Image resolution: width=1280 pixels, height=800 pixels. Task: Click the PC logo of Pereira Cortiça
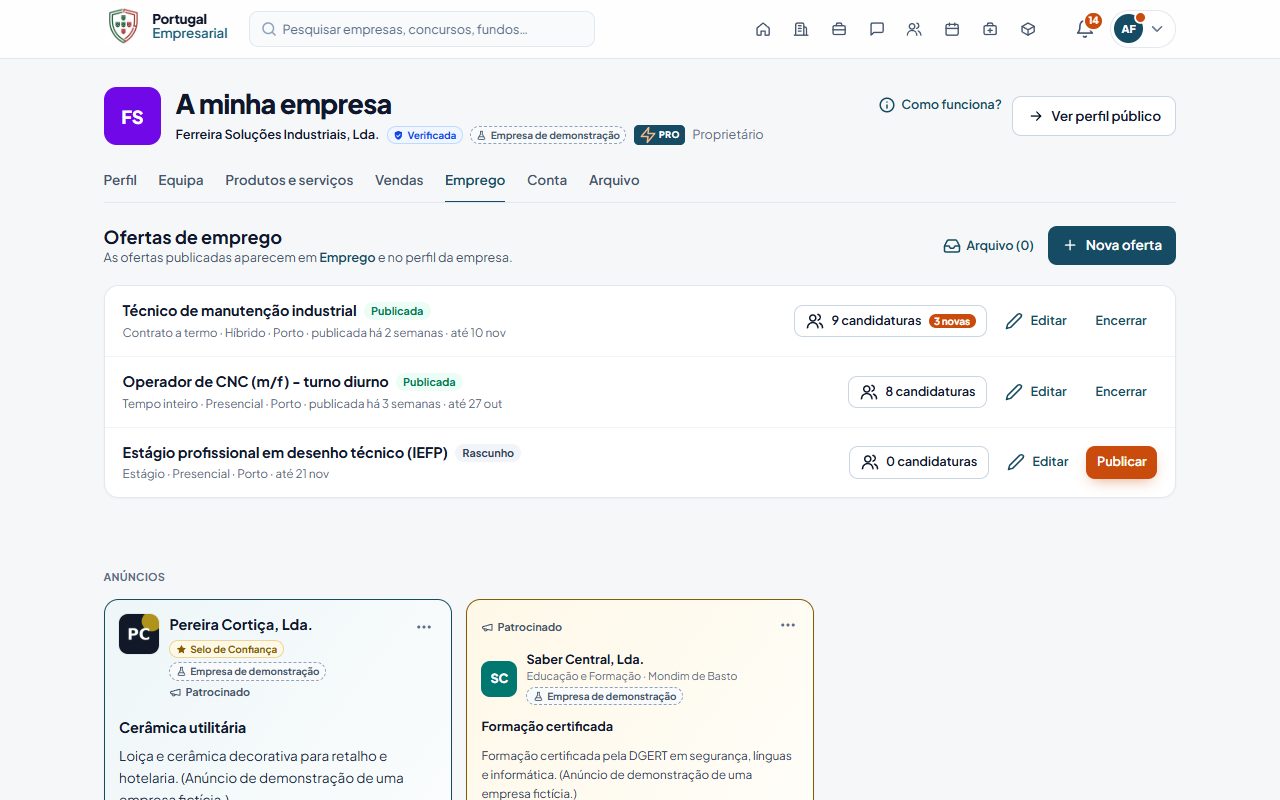pyautogui.click(x=139, y=634)
